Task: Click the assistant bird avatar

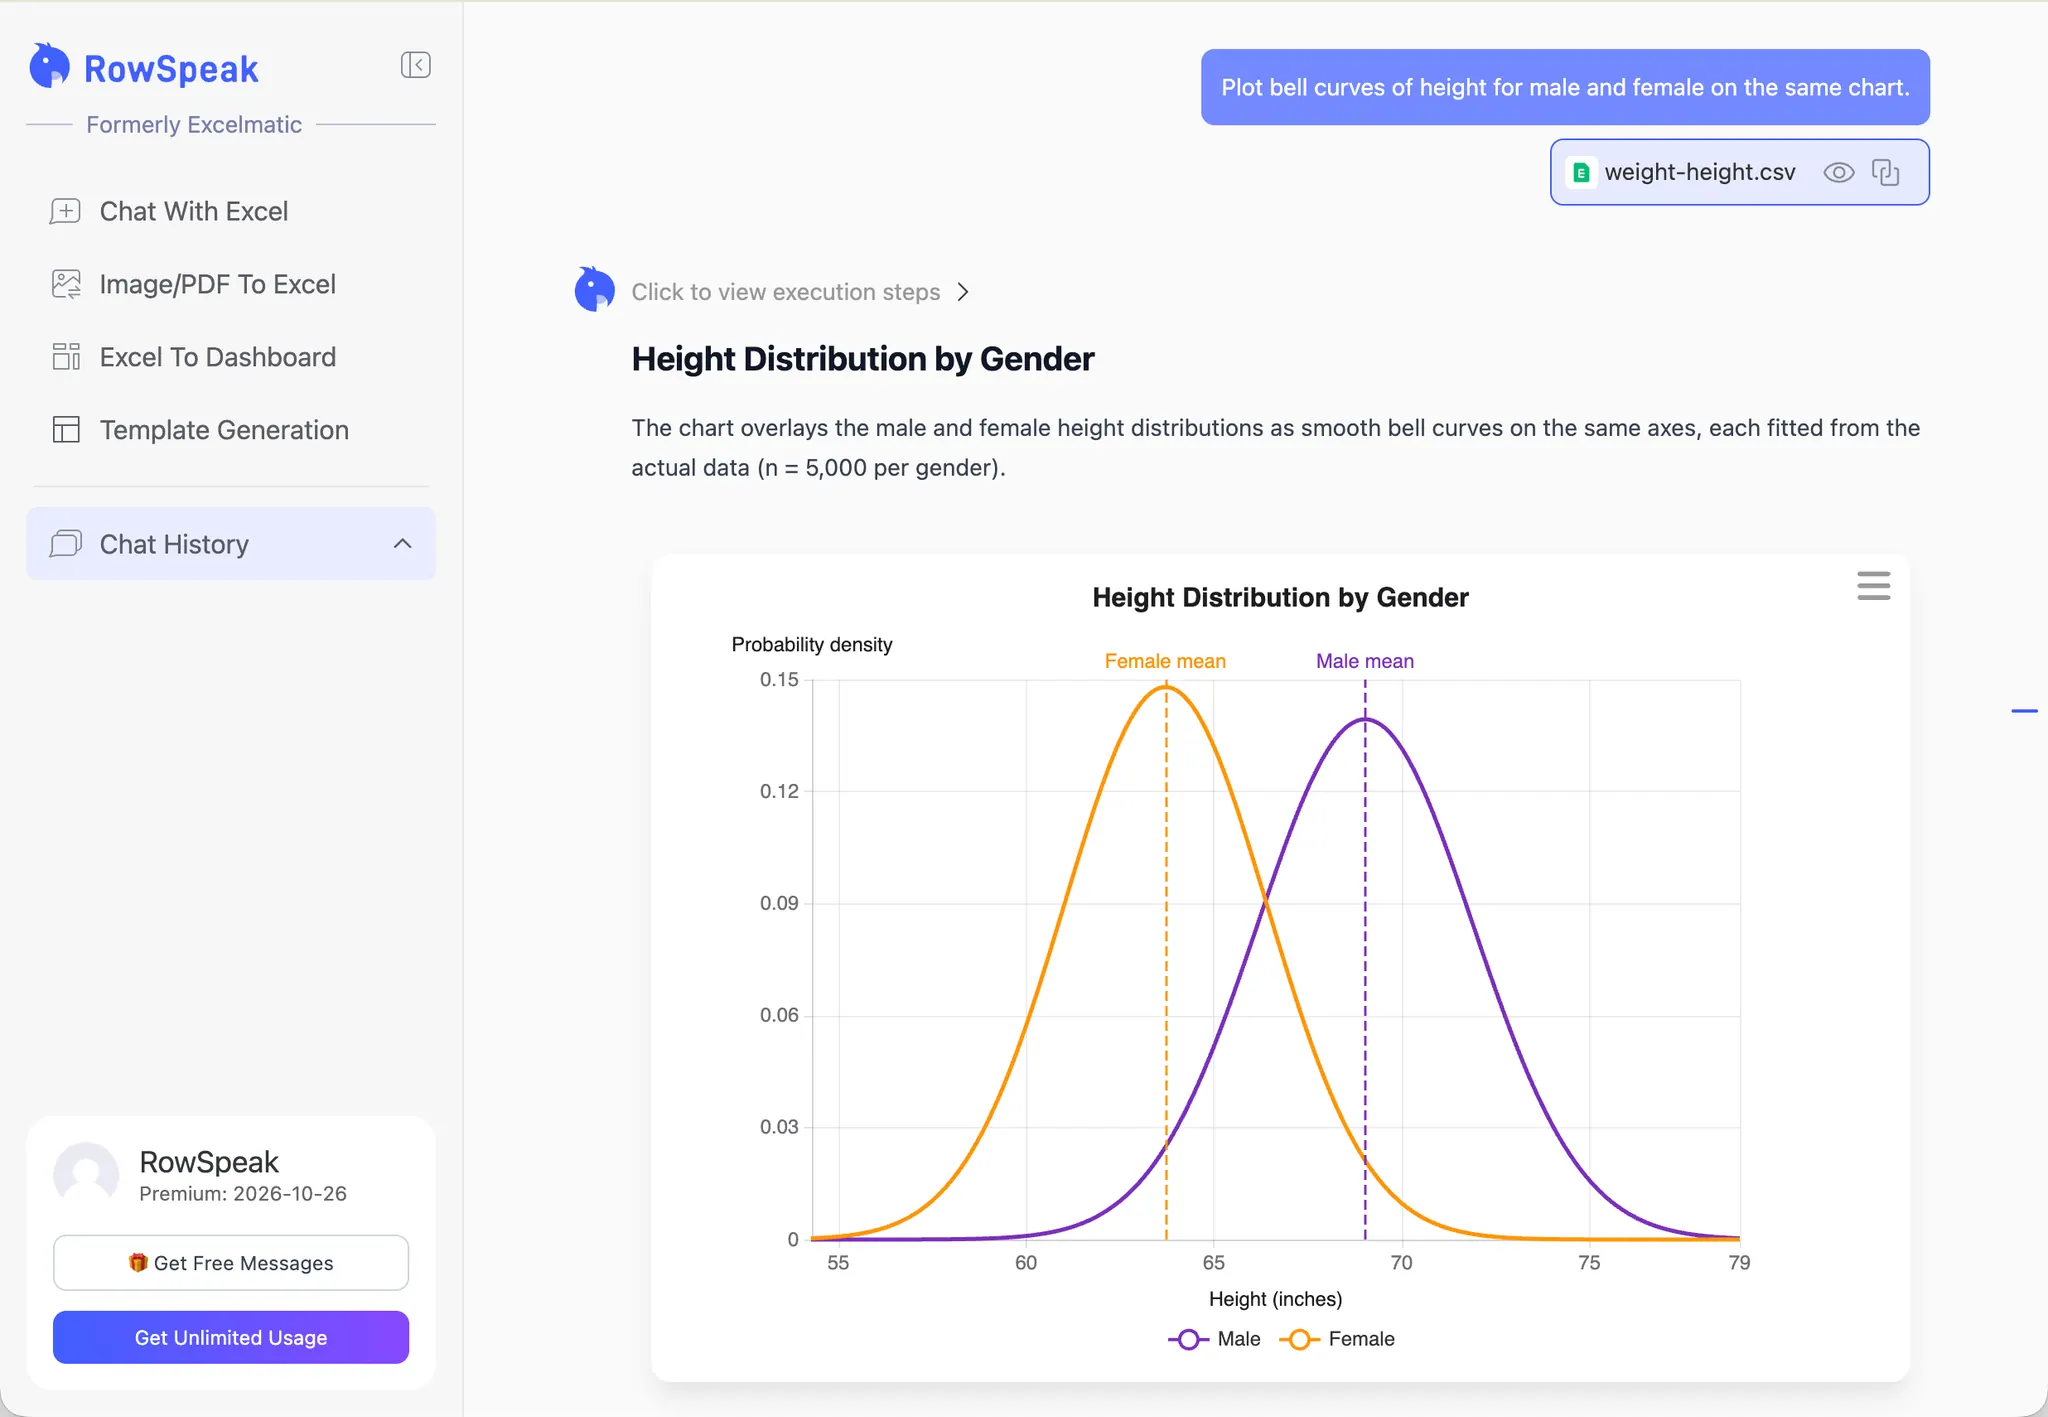Action: (x=595, y=289)
